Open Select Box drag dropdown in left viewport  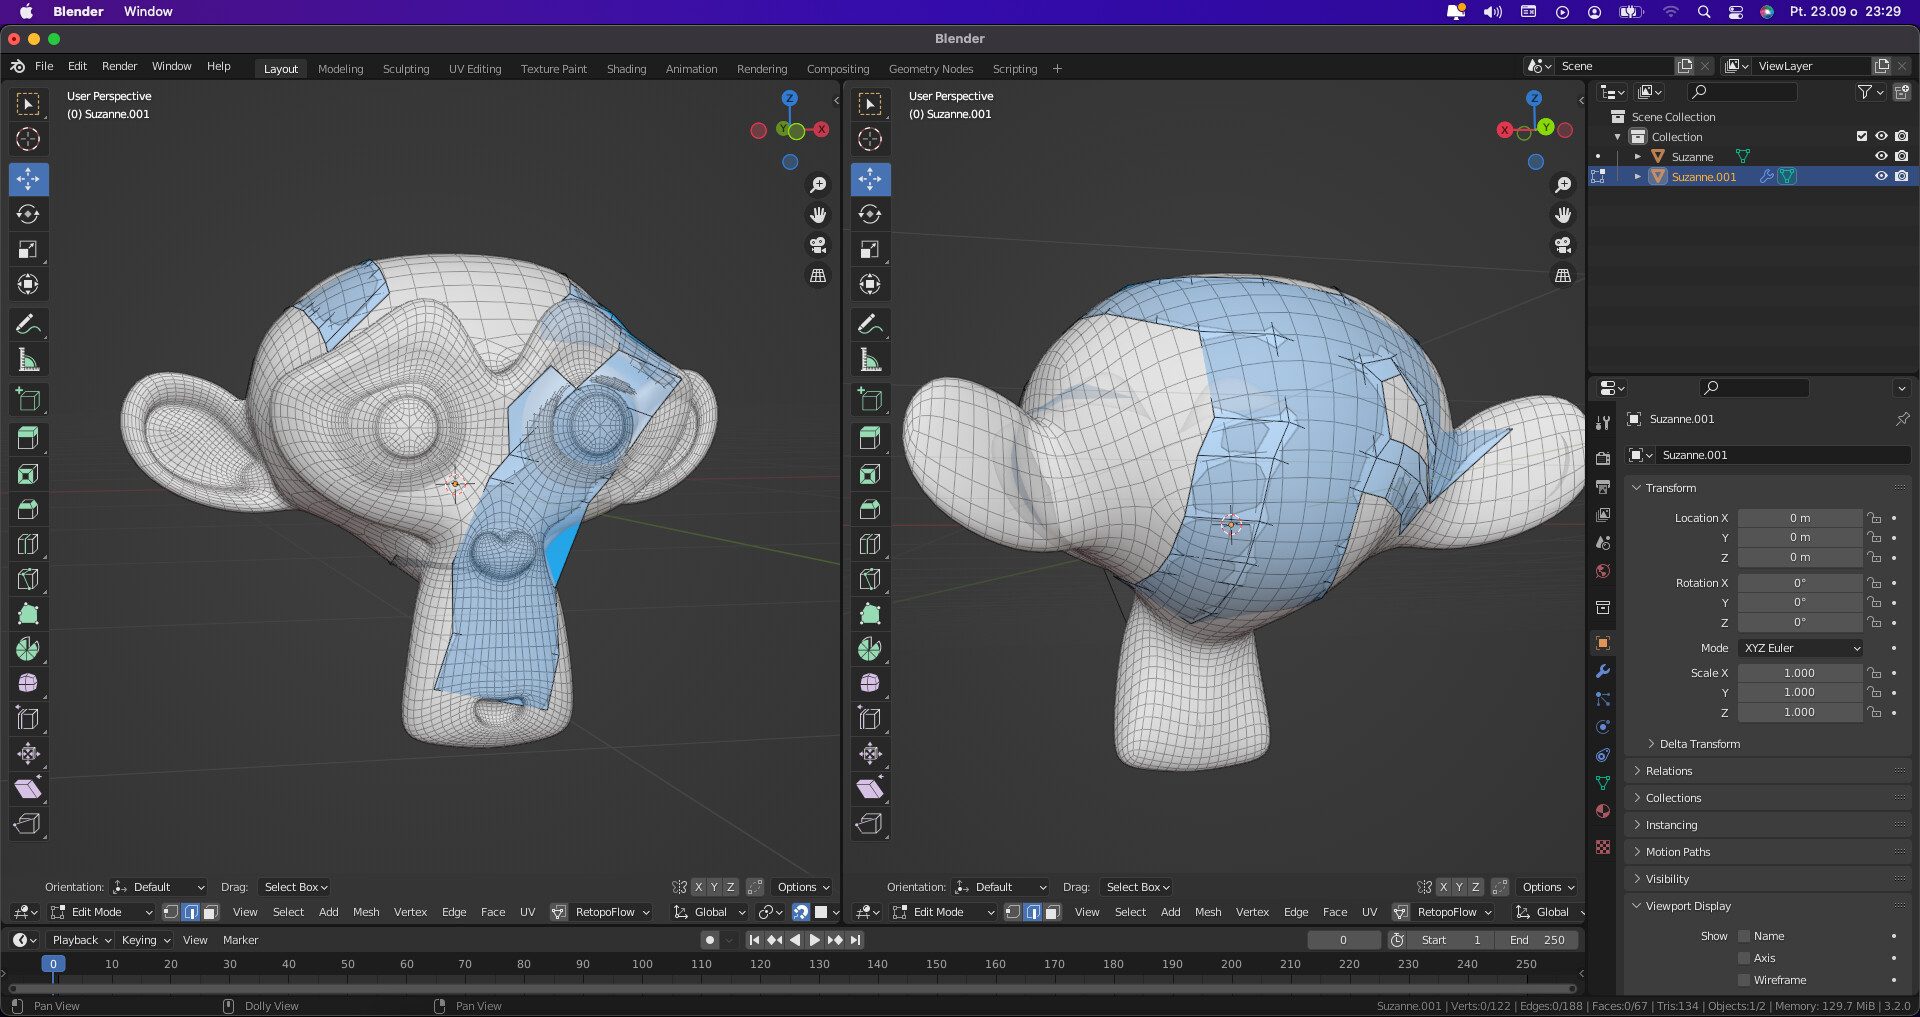pos(295,887)
